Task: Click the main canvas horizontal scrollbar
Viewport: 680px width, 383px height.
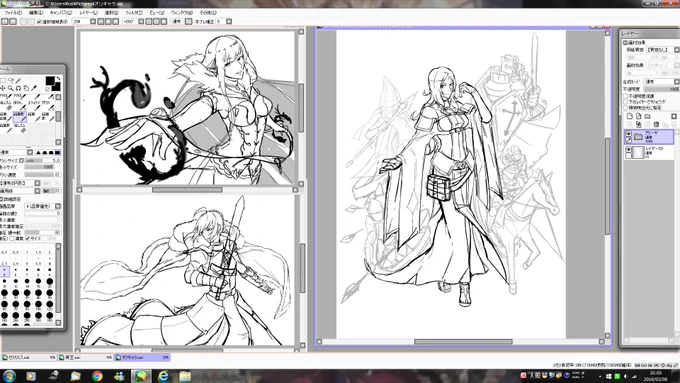Action: click(x=463, y=342)
